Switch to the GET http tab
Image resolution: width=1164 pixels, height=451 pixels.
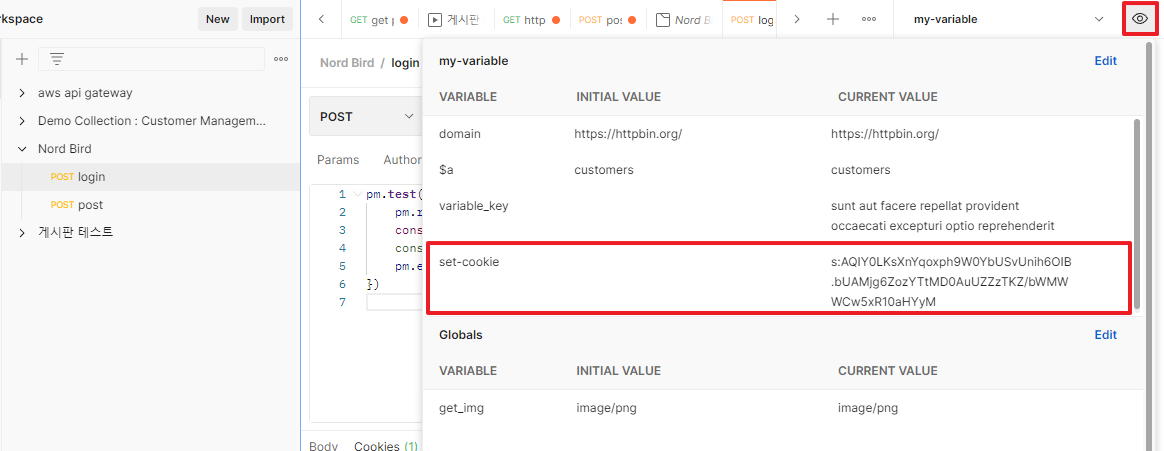point(532,20)
